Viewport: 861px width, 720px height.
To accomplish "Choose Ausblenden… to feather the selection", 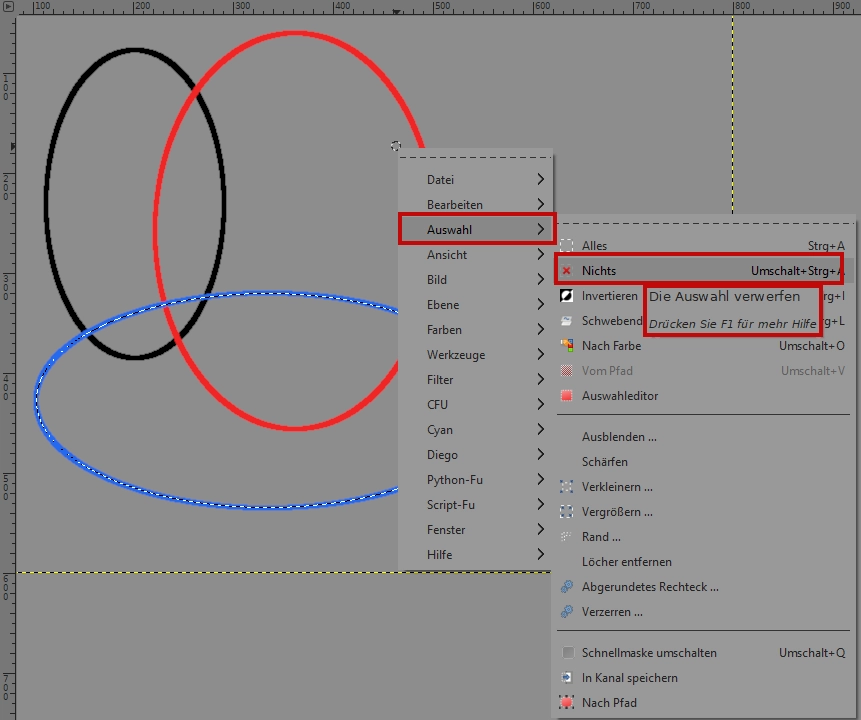I will pos(619,437).
